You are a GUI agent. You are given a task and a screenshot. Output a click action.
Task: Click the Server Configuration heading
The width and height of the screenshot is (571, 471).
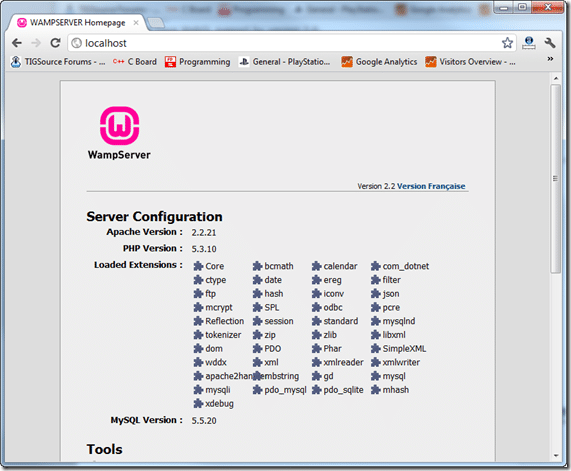point(154,216)
